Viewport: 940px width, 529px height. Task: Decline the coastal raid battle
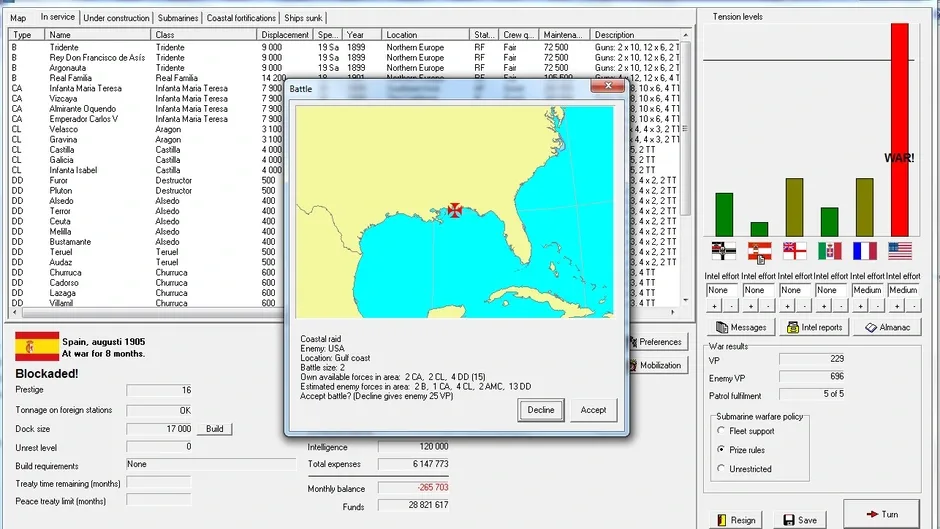pos(541,410)
